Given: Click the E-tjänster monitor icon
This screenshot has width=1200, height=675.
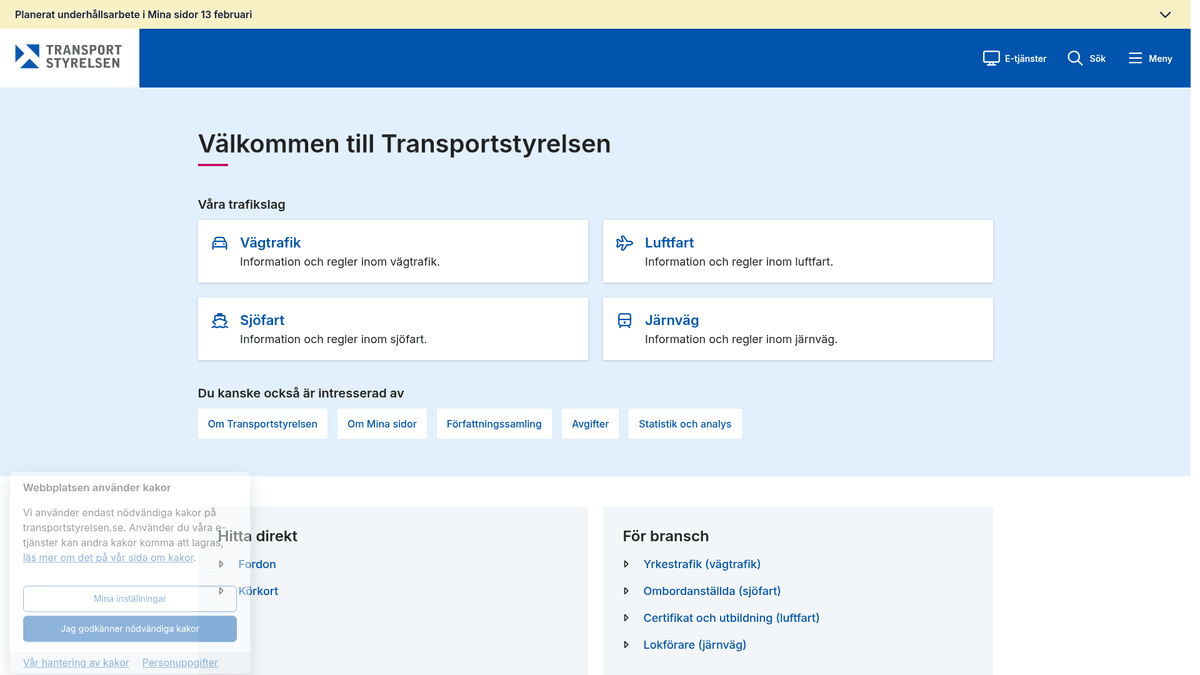Looking at the screenshot, I should 993,57.
